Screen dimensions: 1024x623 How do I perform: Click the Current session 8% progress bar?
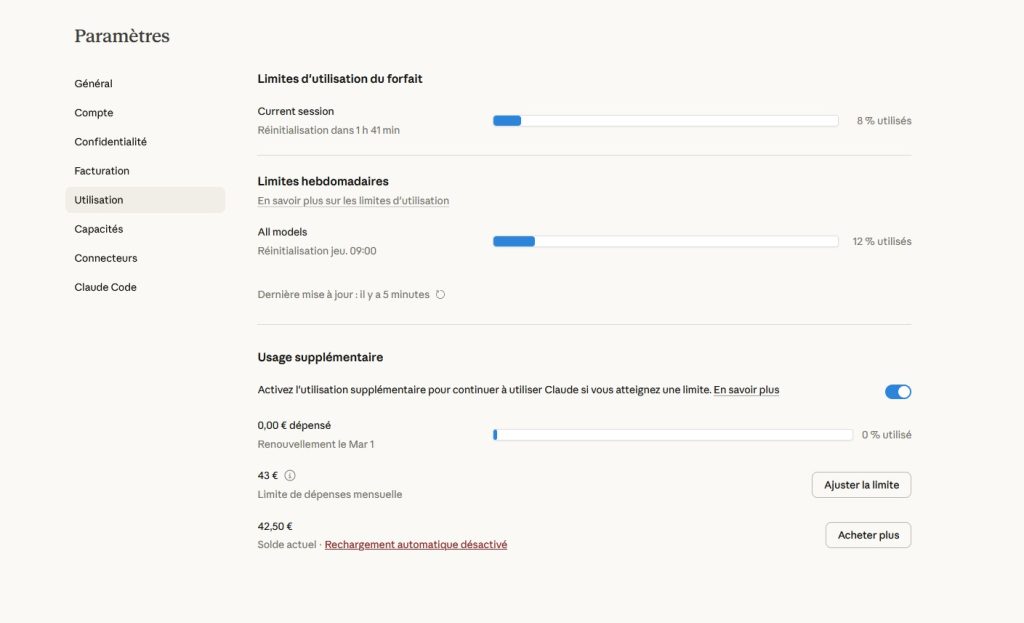click(665, 120)
